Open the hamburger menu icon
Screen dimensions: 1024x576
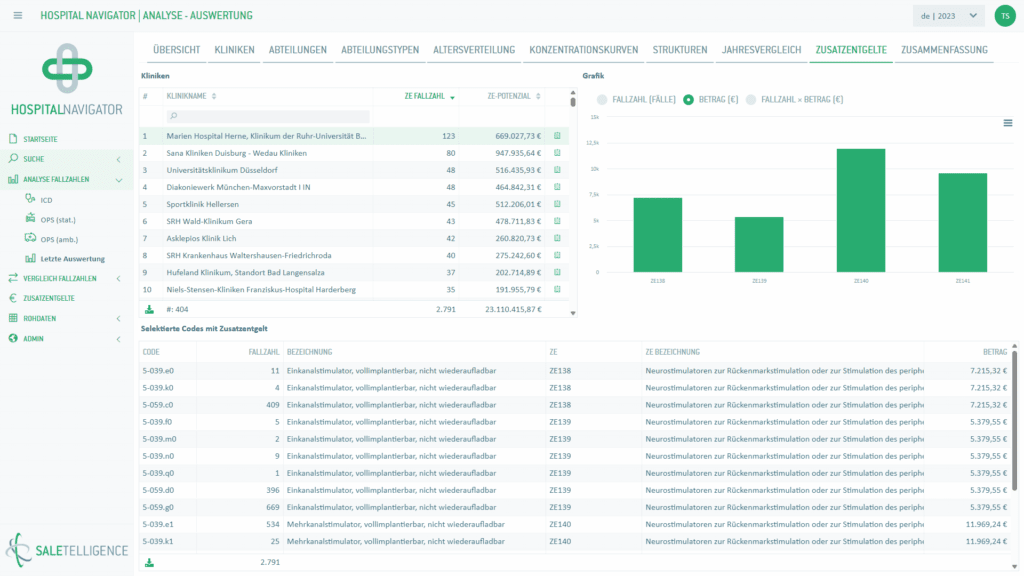(x=18, y=15)
